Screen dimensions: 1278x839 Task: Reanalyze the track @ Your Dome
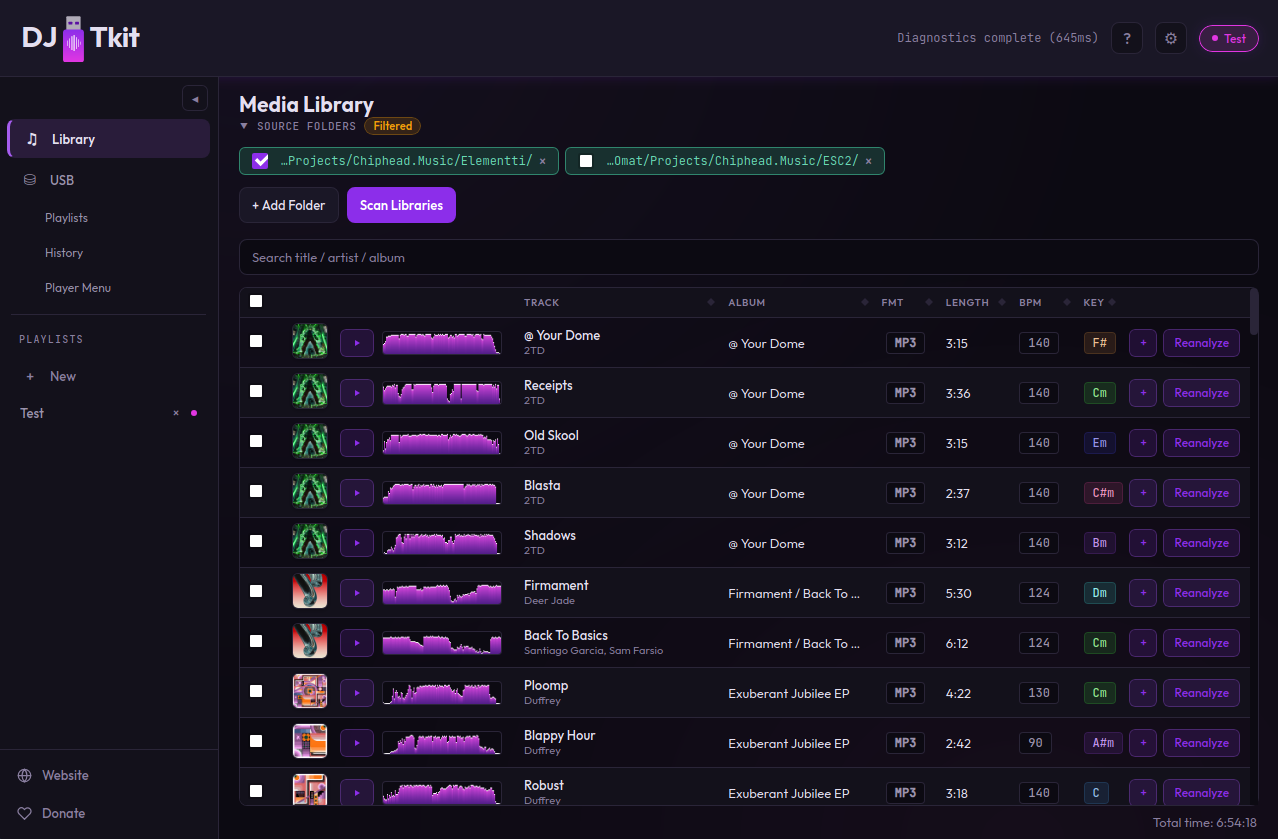pyautogui.click(x=1201, y=343)
